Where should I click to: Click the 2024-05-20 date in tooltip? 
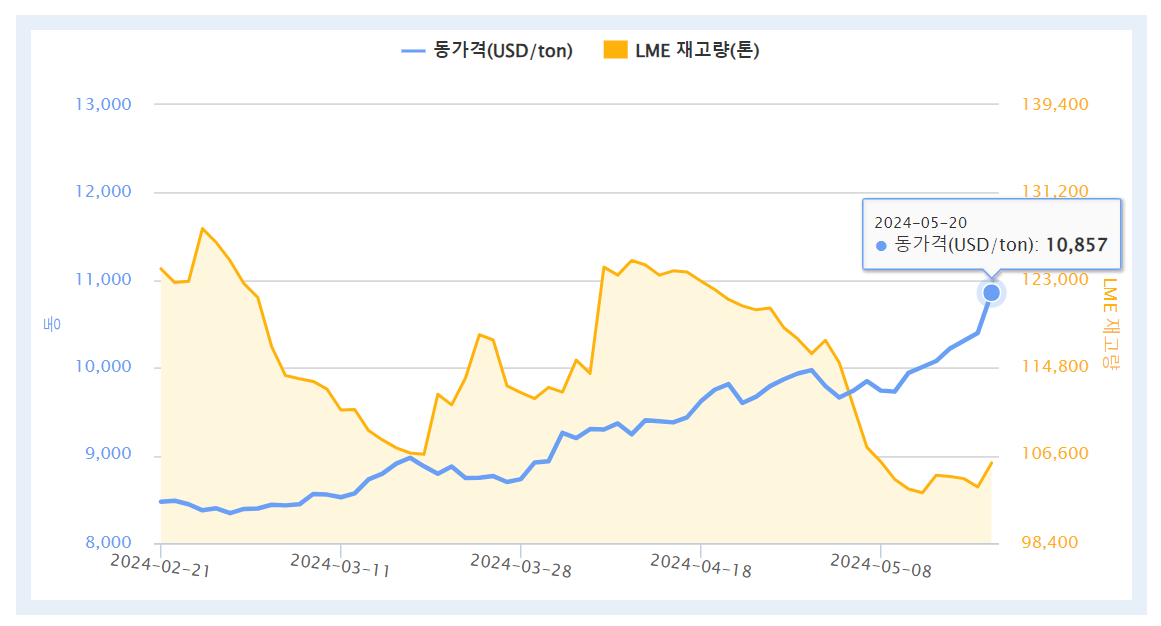(920, 222)
